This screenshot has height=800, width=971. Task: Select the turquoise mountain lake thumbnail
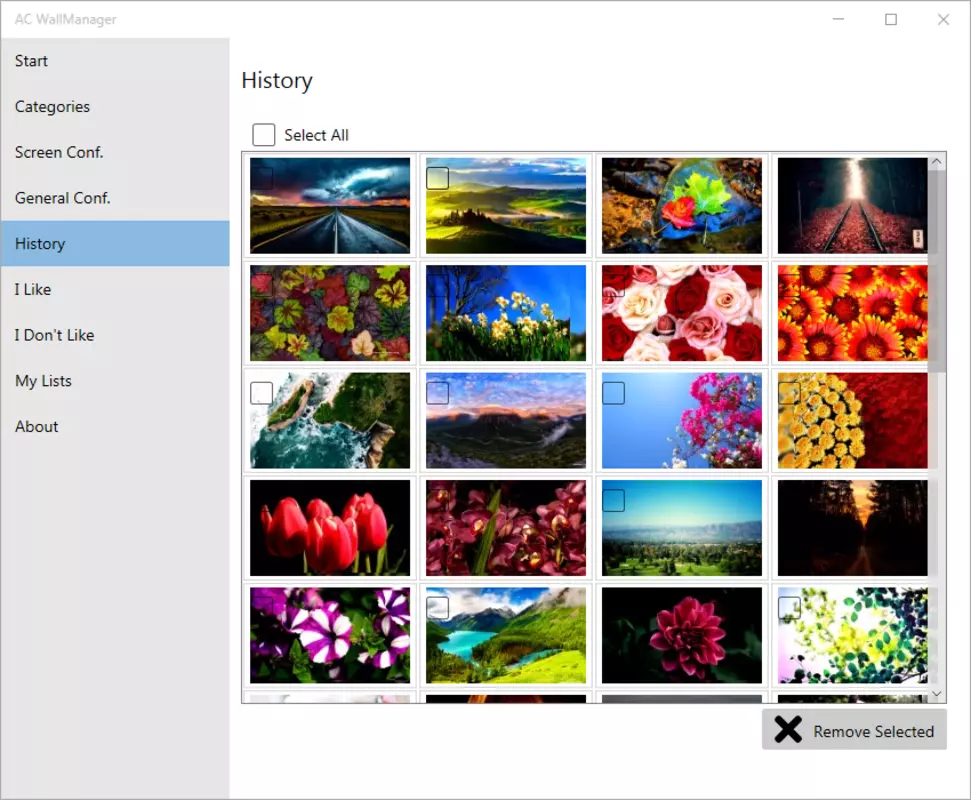506,635
